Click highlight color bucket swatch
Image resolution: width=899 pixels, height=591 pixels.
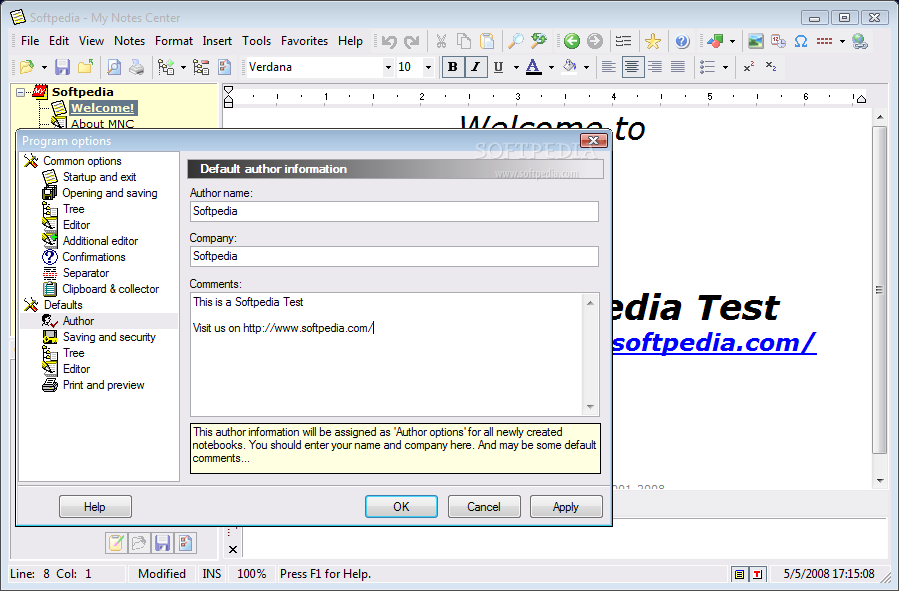click(x=569, y=67)
